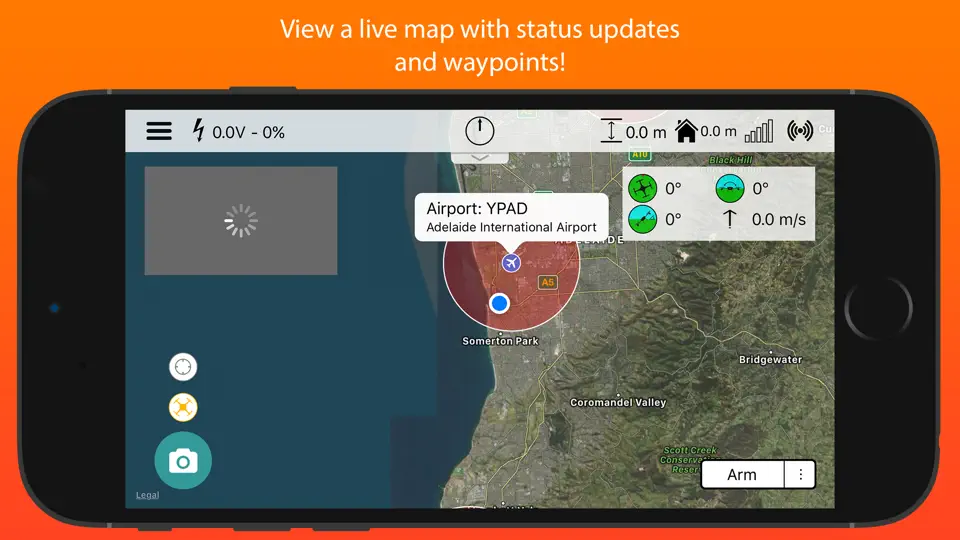This screenshot has width=960, height=540.
Task: Tap the Adelaide International Airport text
Action: pyautogui.click(x=511, y=227)
